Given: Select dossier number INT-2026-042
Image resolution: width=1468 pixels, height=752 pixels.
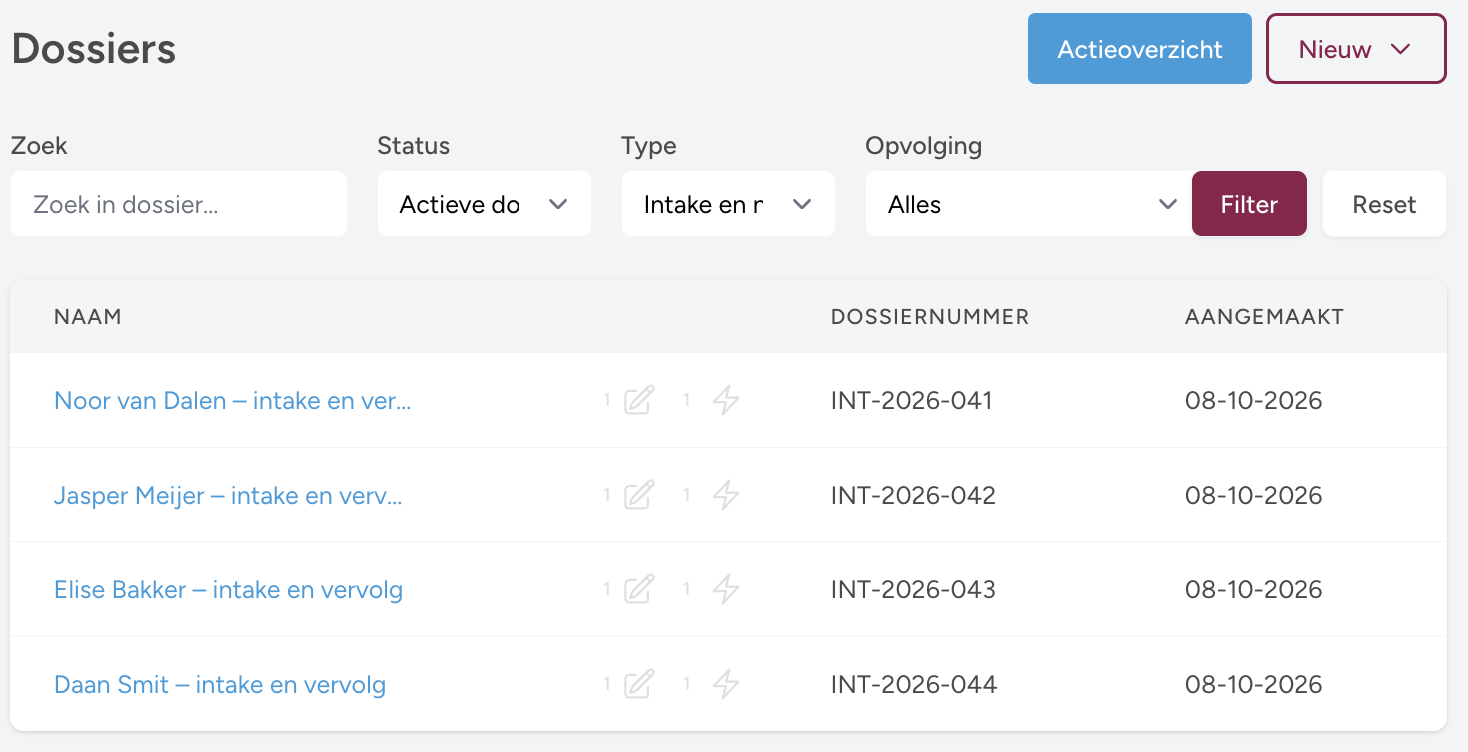Looking at the screenshot, I should pos(913,495).
